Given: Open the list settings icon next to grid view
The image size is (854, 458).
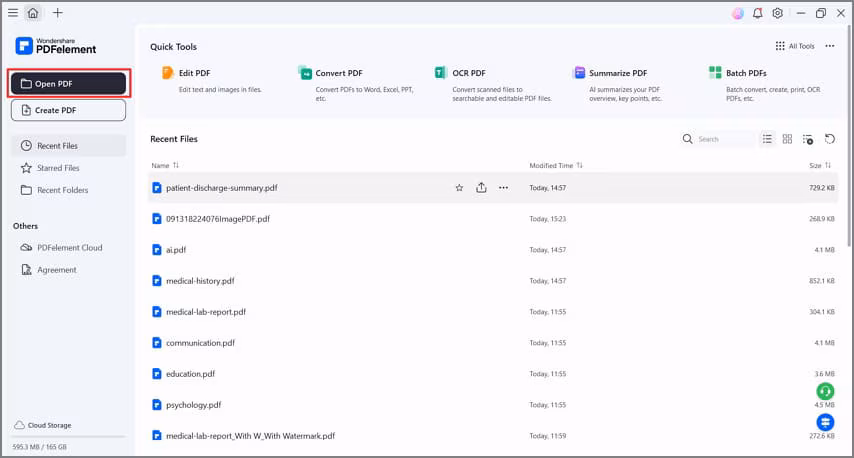Looking at the screenshot, I should click(808, 139).
